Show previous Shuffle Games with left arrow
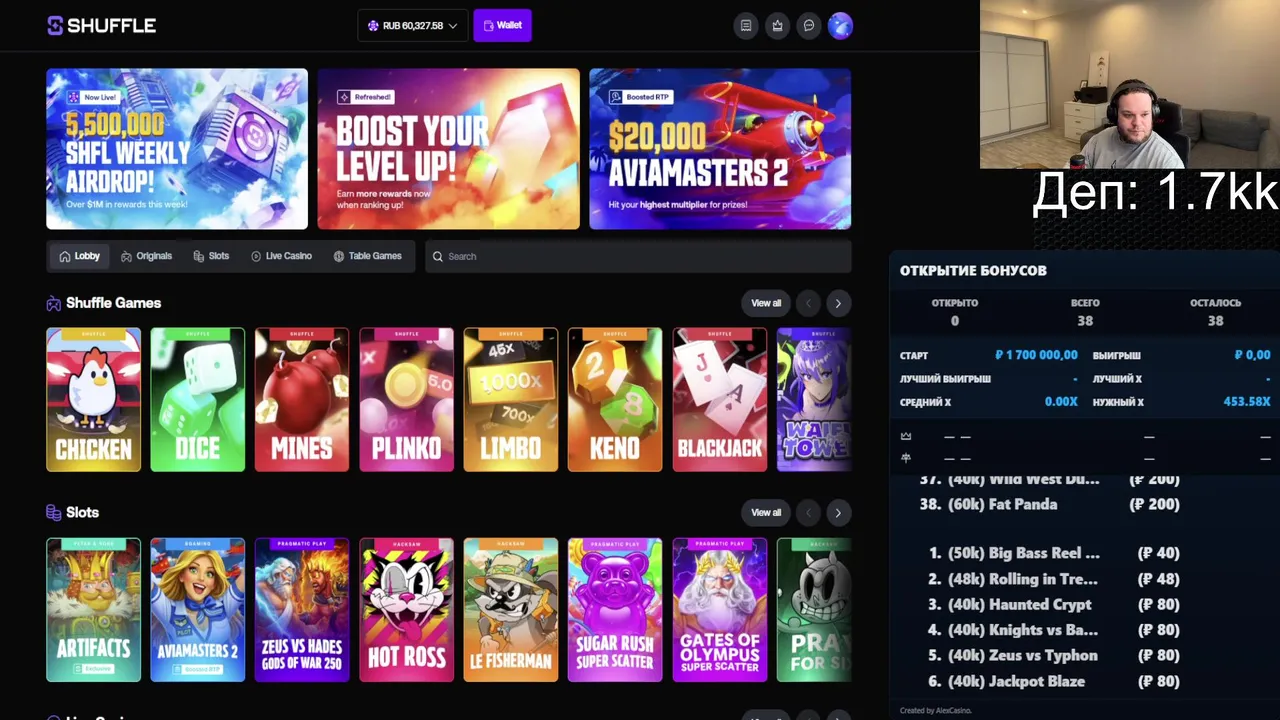This screenshot has height=720, width=1280. tap(808, 303)
